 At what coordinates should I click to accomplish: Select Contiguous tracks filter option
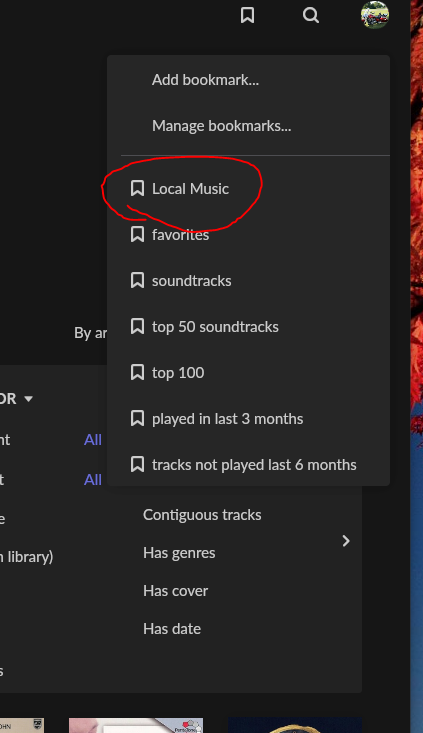point(202,515)
